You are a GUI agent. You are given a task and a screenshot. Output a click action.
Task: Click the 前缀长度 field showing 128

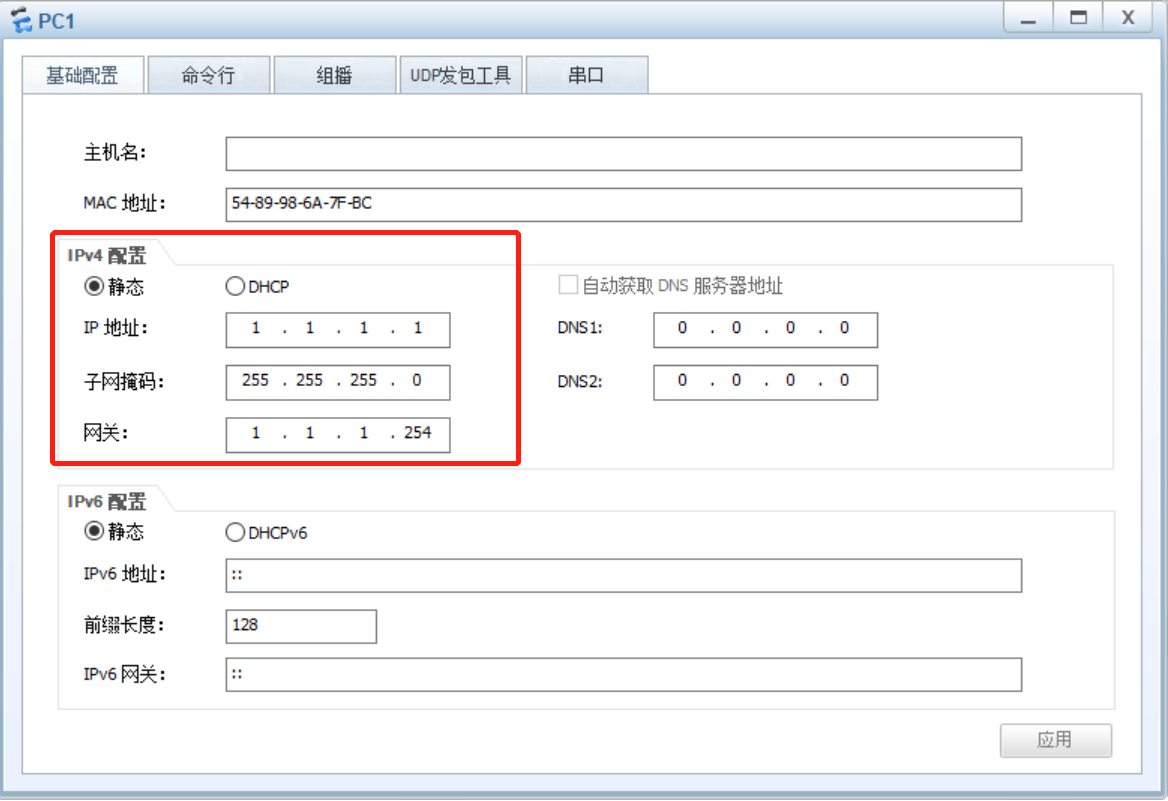coord(301,626)
